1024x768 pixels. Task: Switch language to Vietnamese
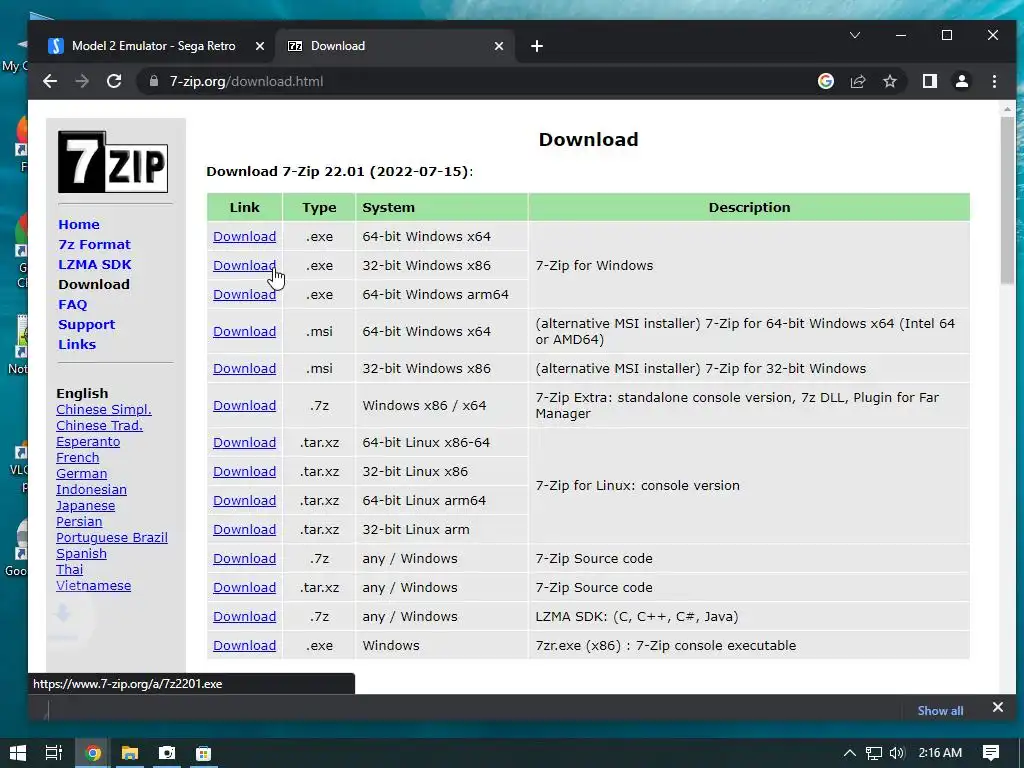coord(93,585)
